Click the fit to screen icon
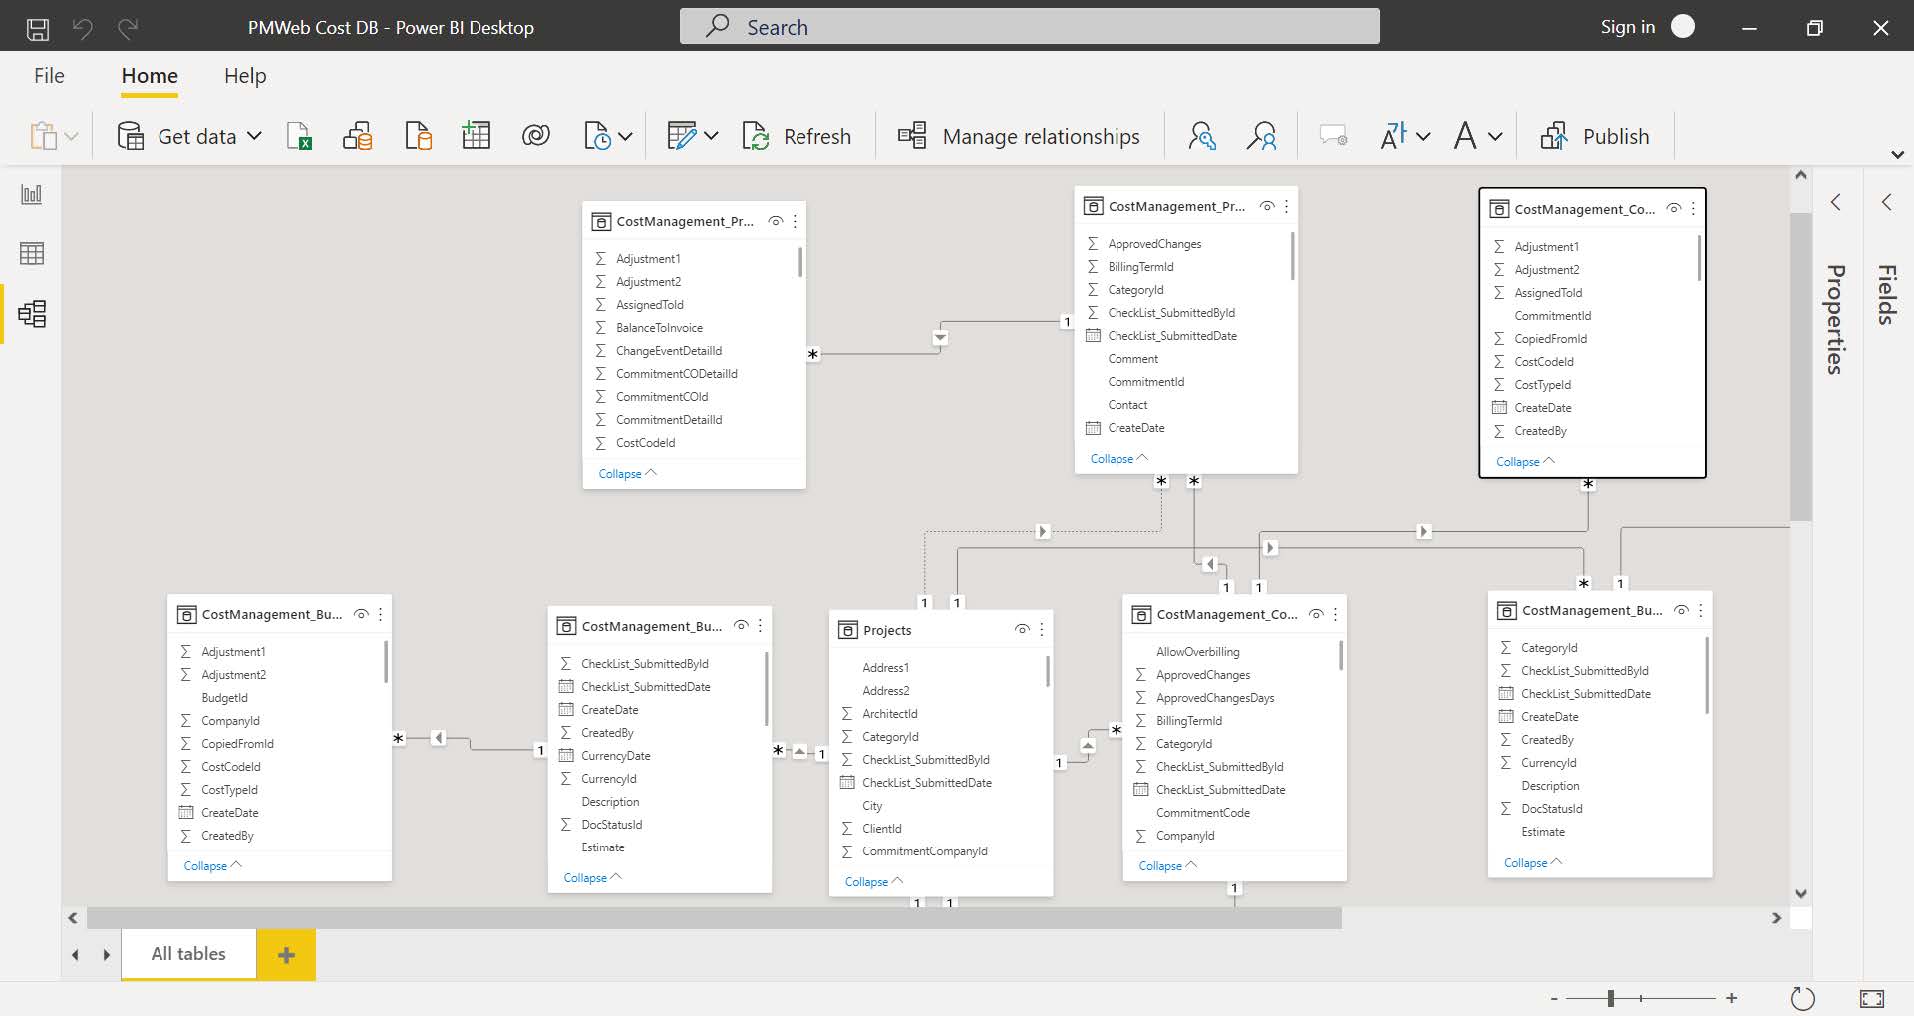Viewport: 1914px width, 1016px height. pos(1872,998)
